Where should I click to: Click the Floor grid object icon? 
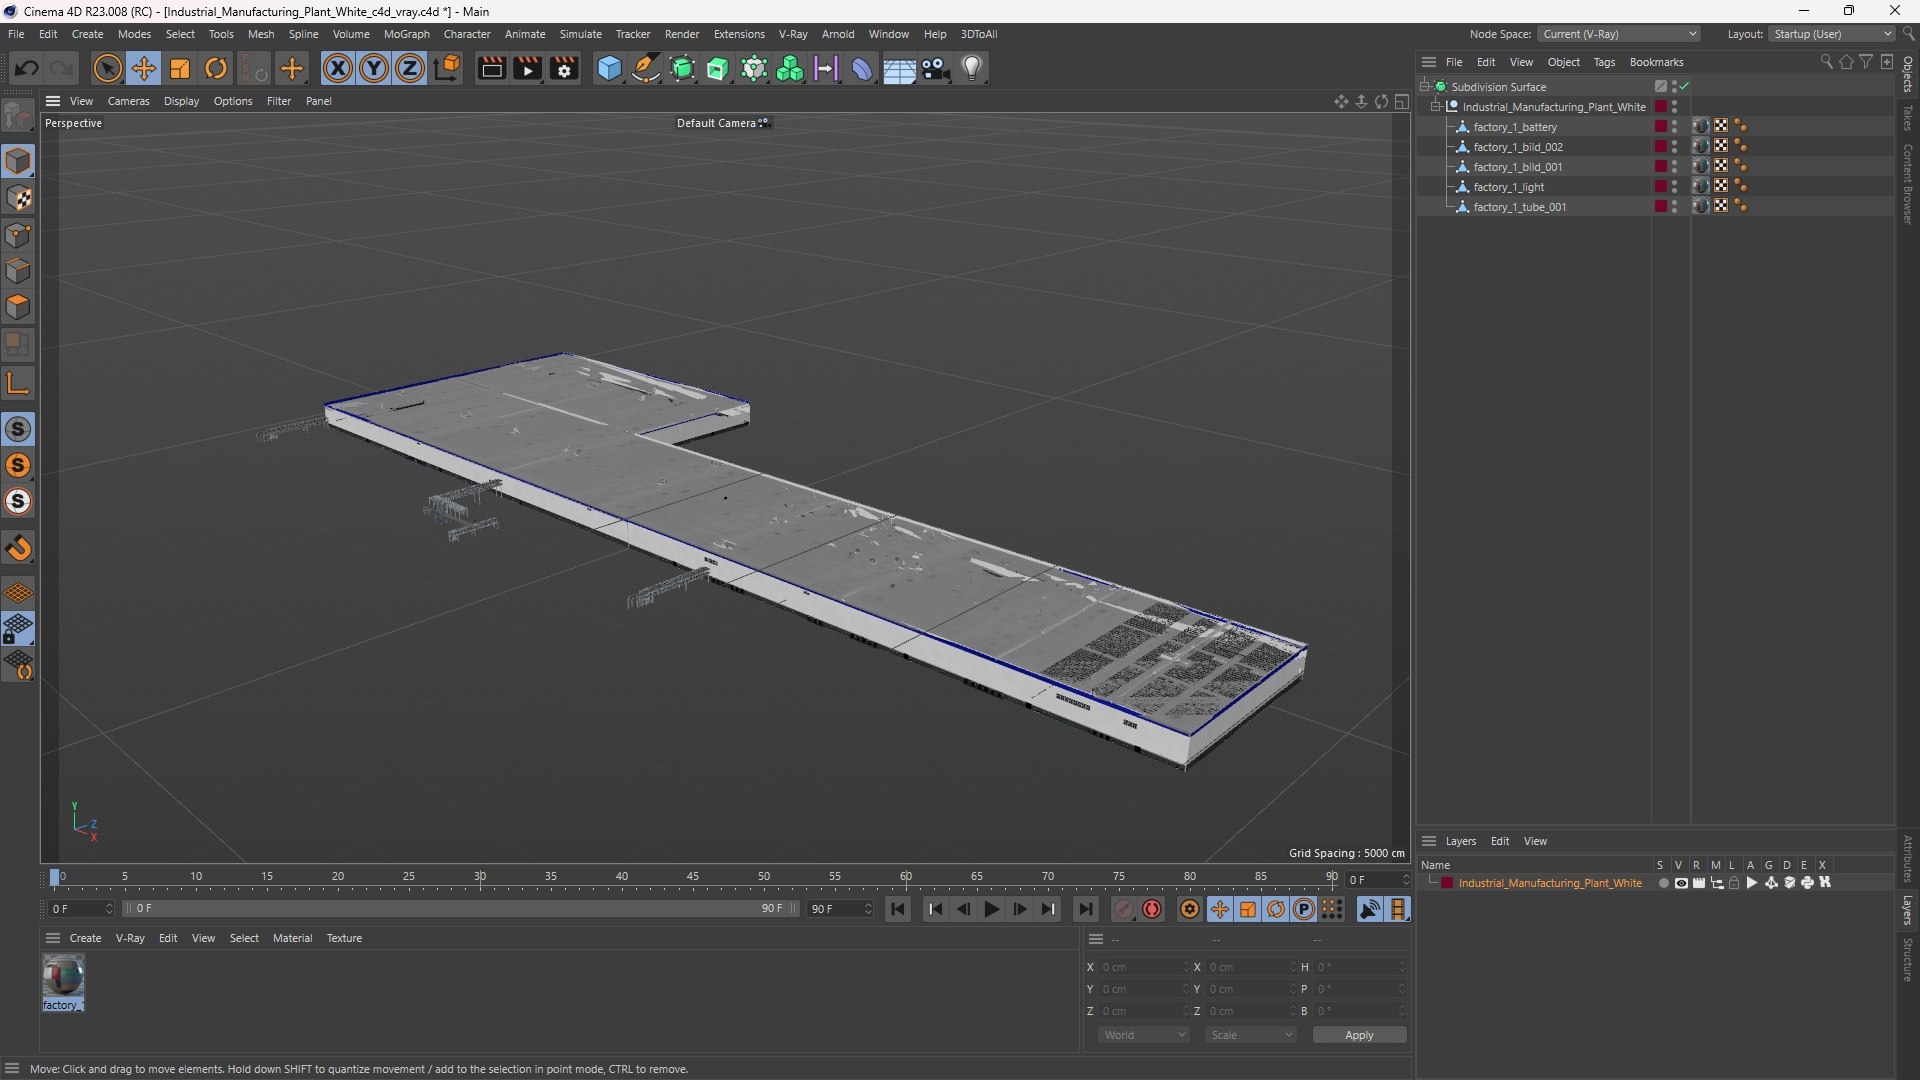point(899,68)
